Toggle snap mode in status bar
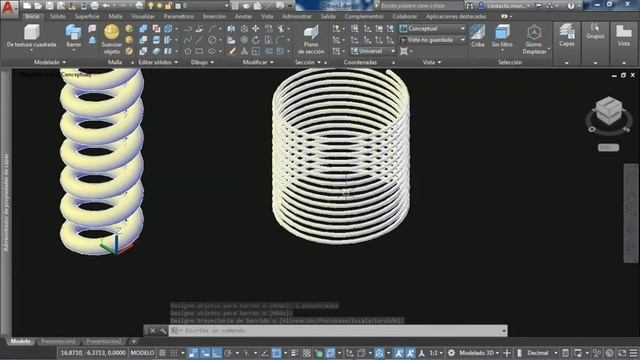The width and height of the screenshot is (640, 360). pos(174,353)
